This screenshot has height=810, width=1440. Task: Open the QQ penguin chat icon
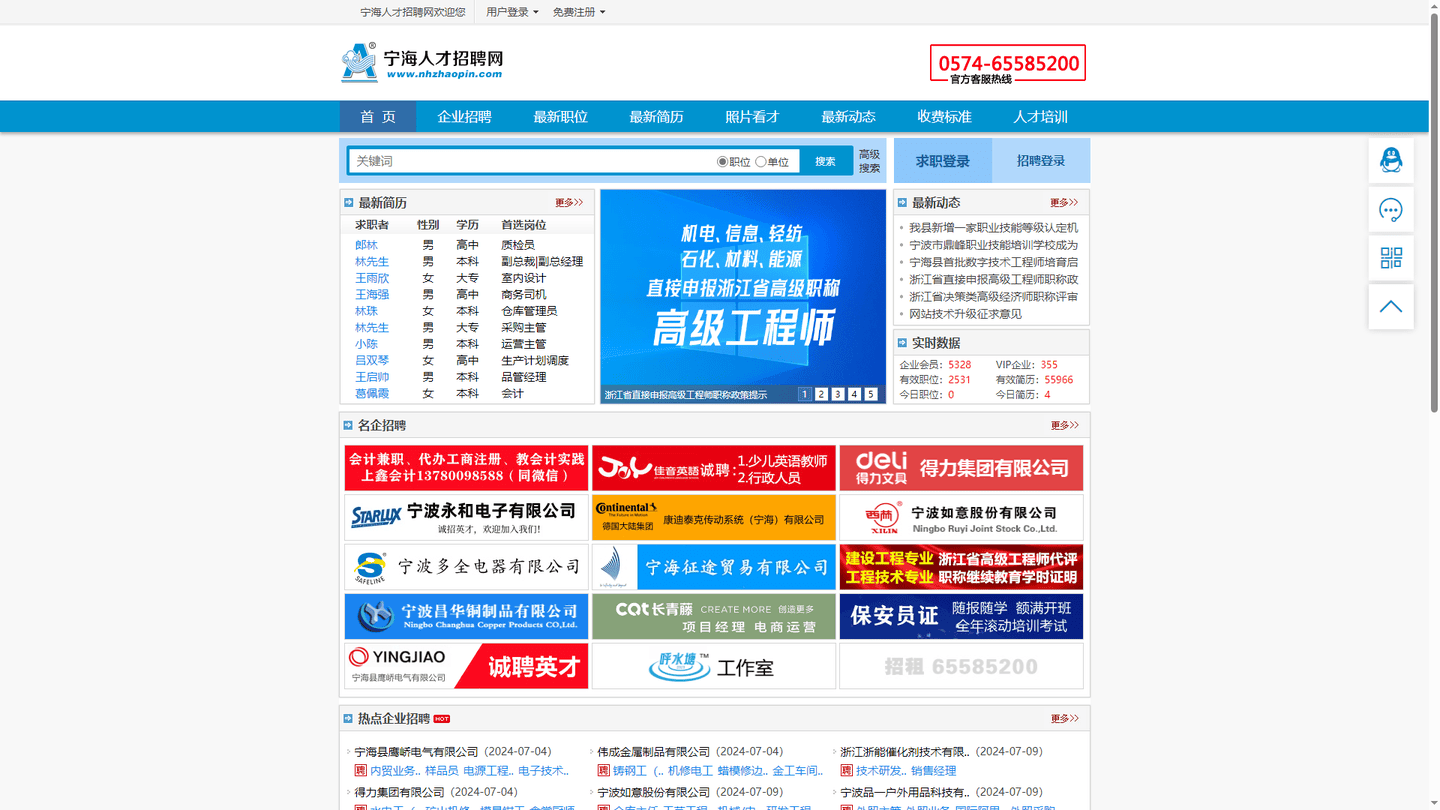[x=1391, y=160]
